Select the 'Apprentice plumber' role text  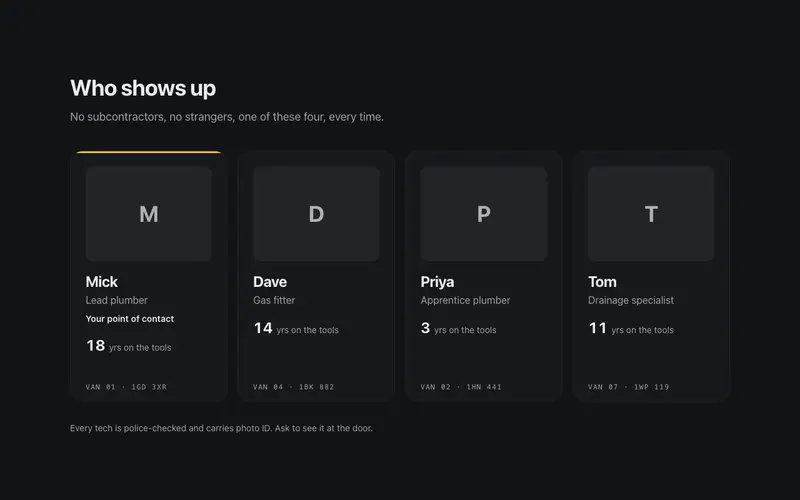[465, 301]
